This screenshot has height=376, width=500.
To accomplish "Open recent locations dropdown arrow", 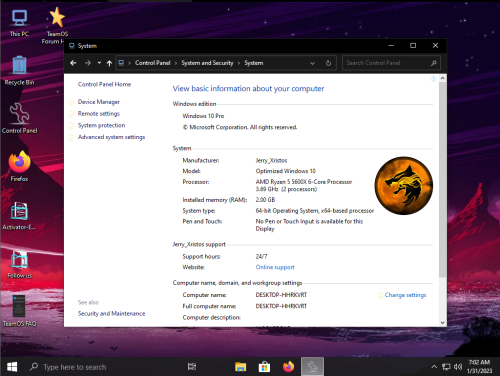I will 99,63.
